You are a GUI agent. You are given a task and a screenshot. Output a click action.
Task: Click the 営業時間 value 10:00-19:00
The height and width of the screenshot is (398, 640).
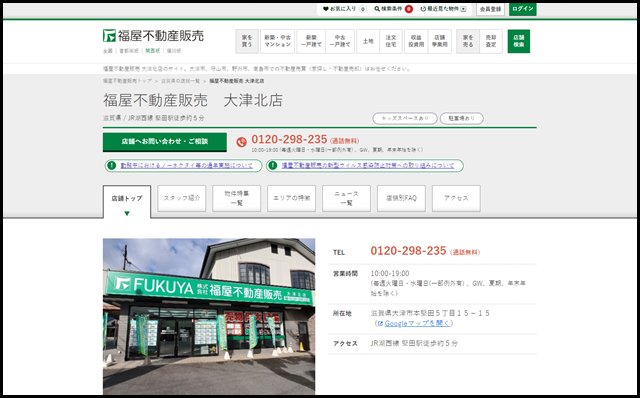[390, 273]
